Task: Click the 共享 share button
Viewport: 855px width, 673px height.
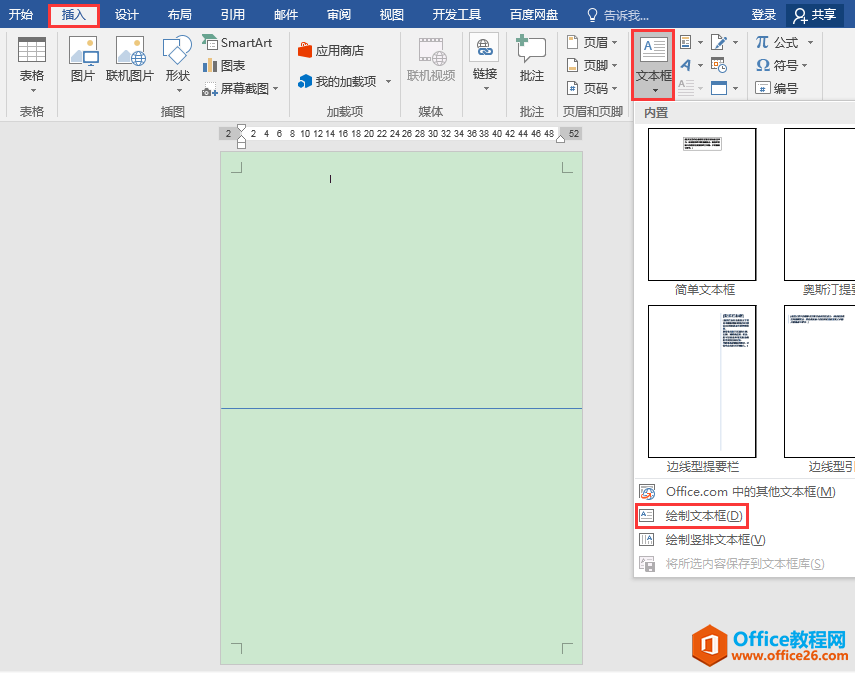Action: tap(815, 15)
